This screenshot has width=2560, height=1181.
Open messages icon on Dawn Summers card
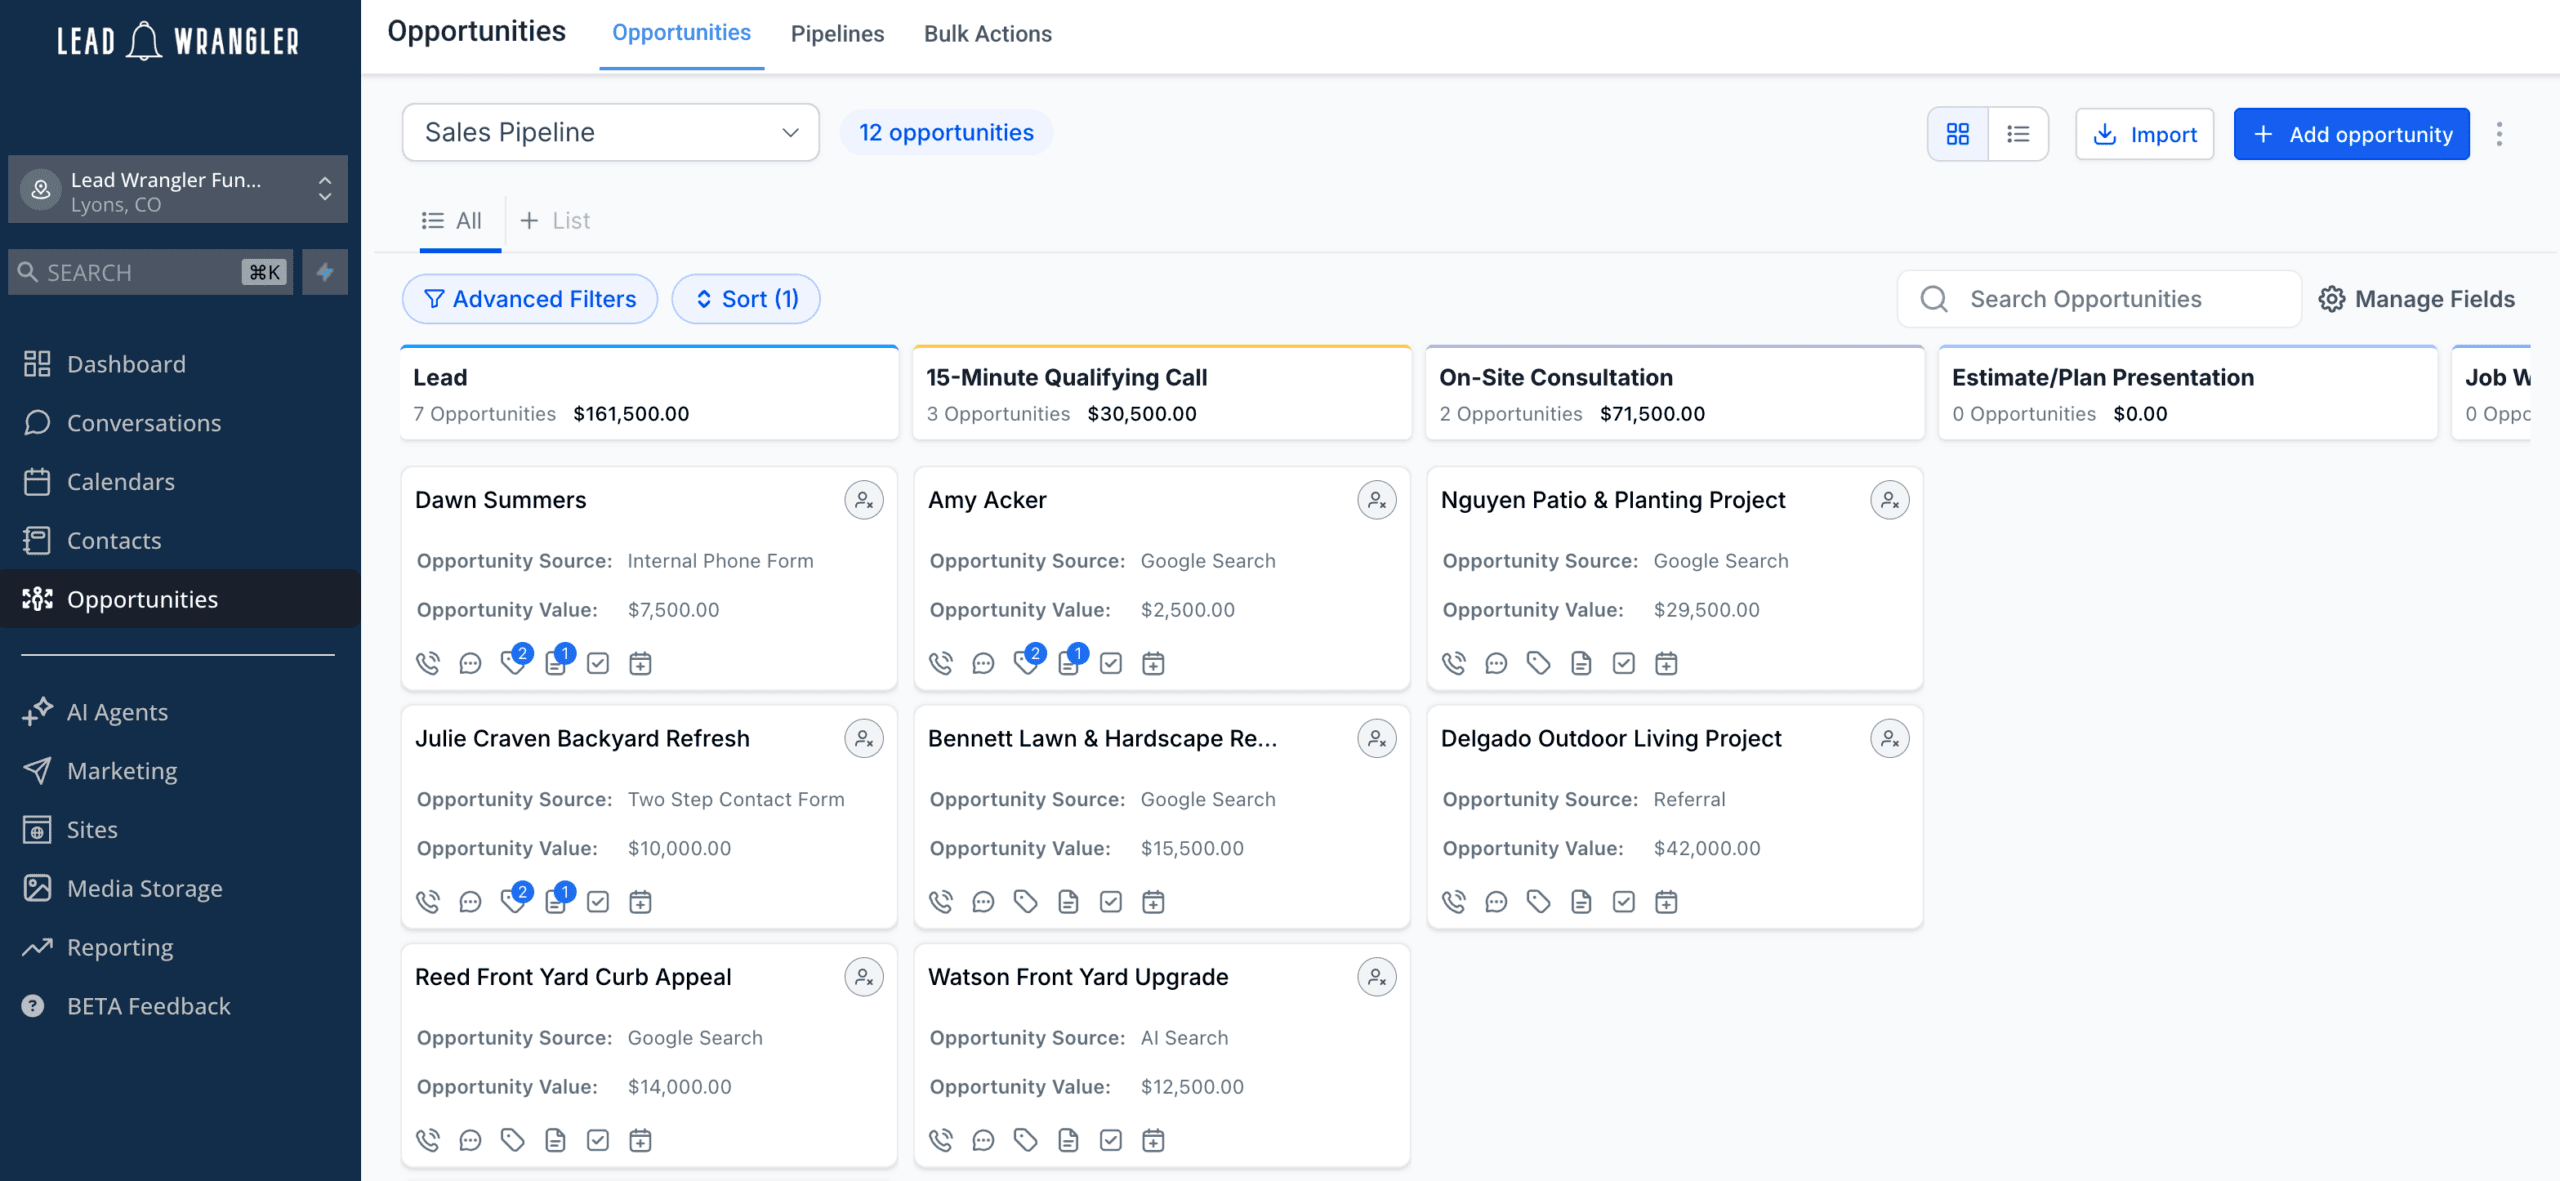coord(470,663)
